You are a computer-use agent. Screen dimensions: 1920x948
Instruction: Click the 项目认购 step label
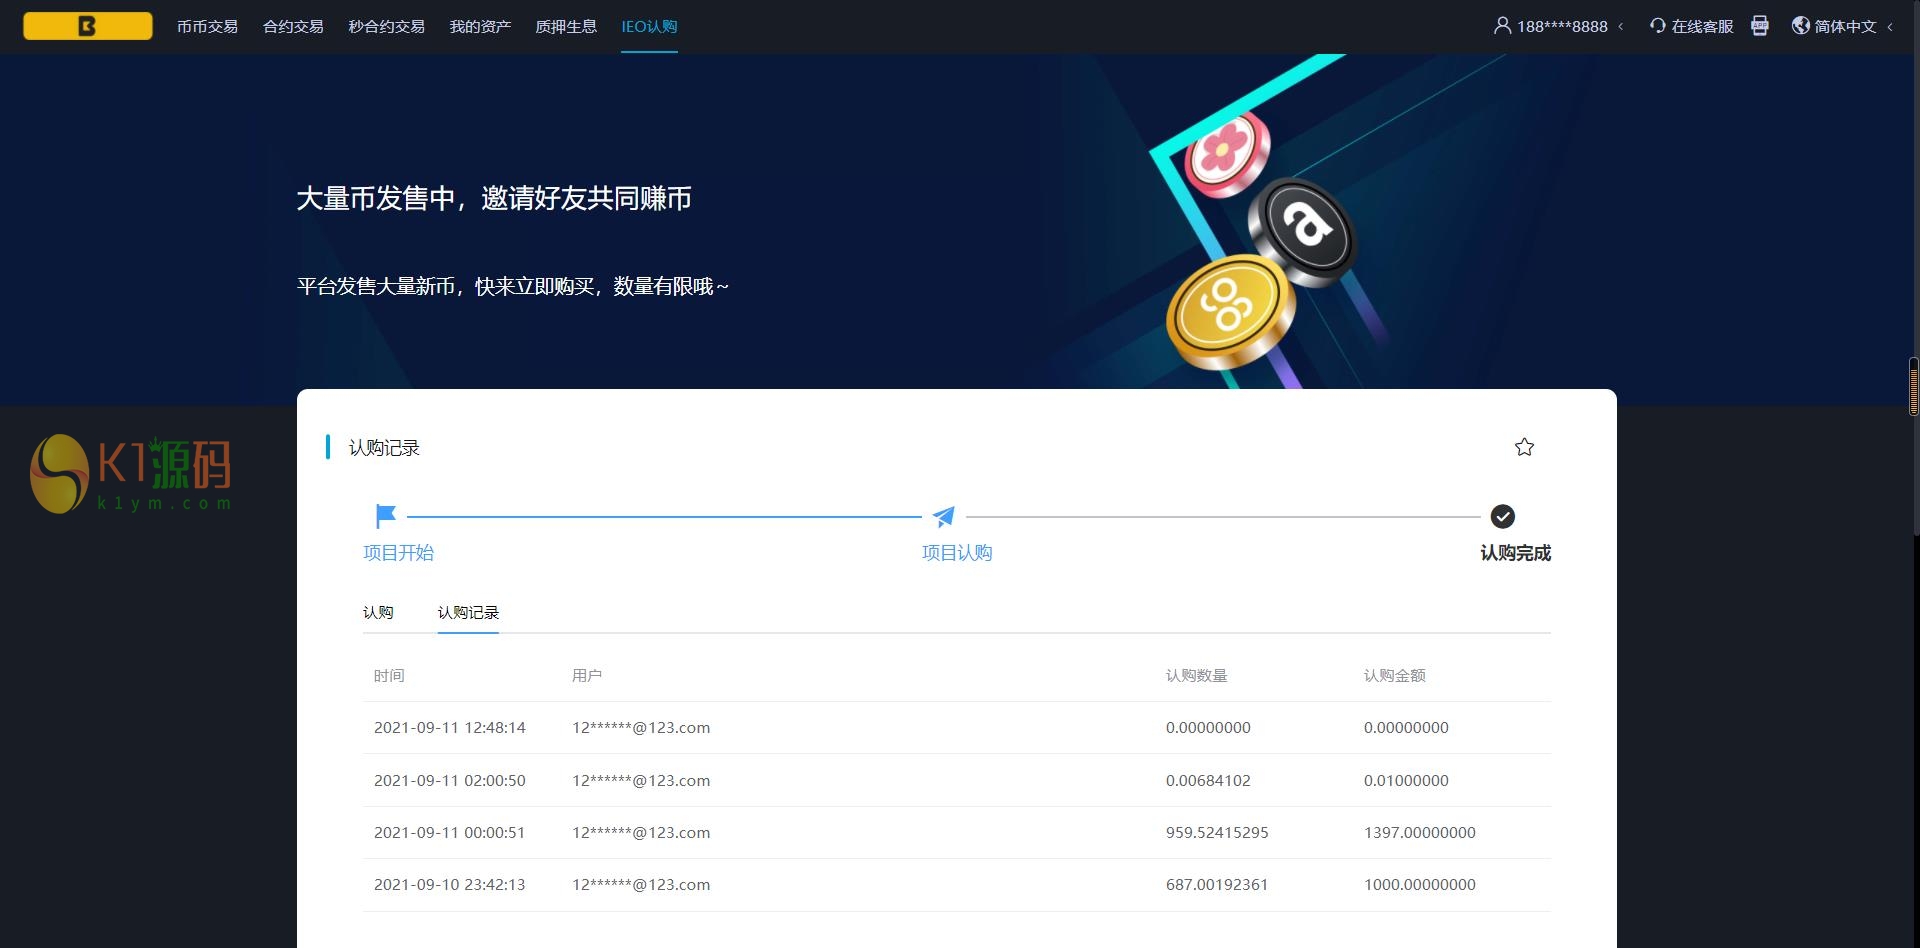point(957,553)
